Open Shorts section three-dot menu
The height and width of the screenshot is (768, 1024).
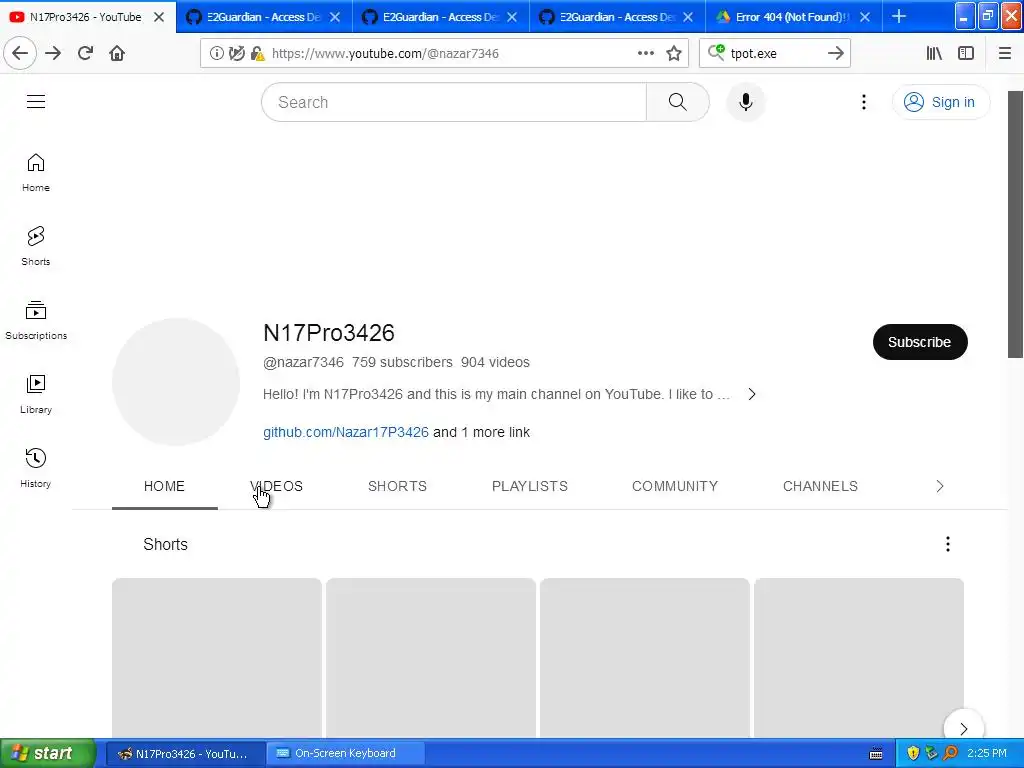pos(948,544)
